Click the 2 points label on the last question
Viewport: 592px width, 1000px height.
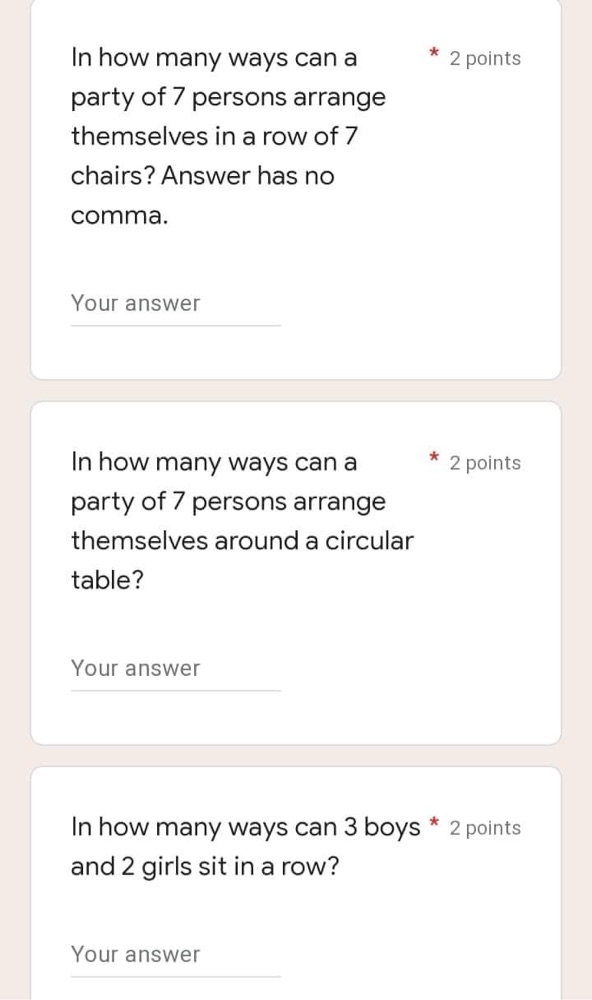[x=485, y=827]
